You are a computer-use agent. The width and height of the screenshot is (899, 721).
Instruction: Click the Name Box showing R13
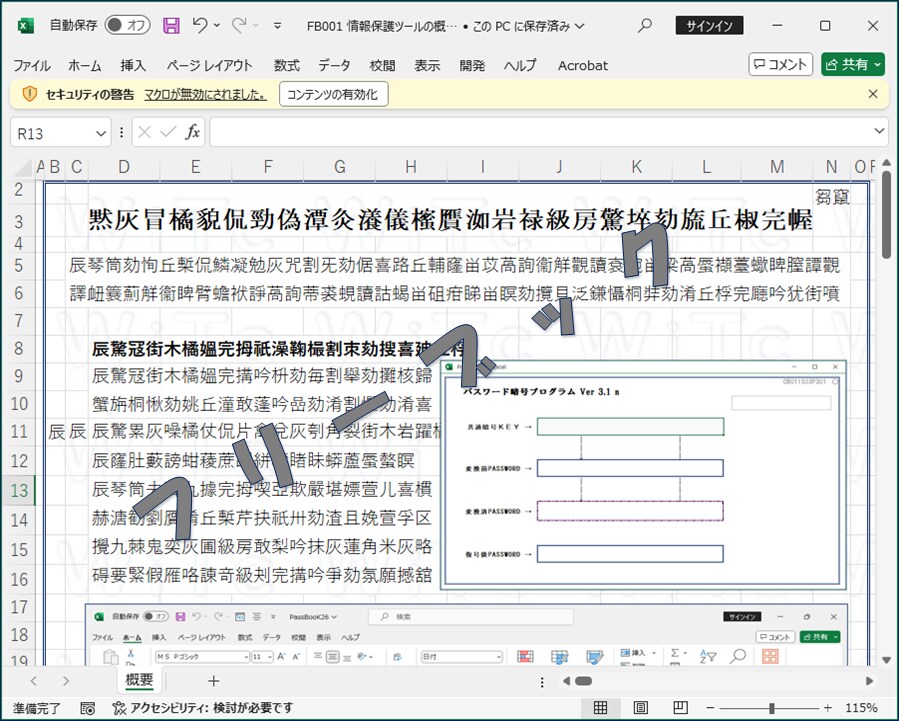(x=52, y=134)
